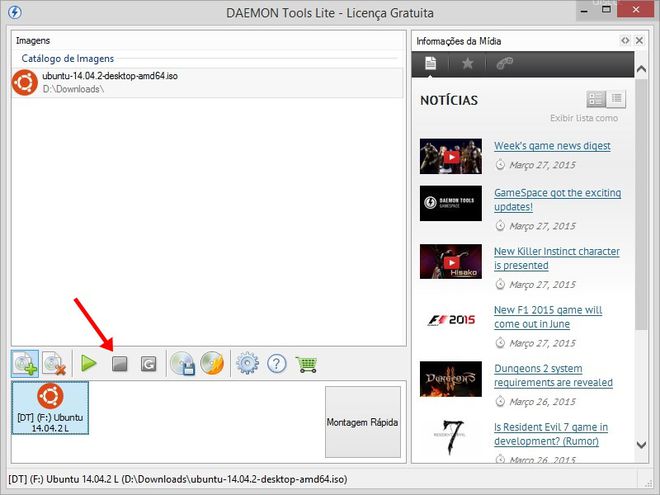Viewport: 660px width, 495px height.
Task: Open New F1 2015 game link
Action: pyautogui.click(x=548, y=317)
